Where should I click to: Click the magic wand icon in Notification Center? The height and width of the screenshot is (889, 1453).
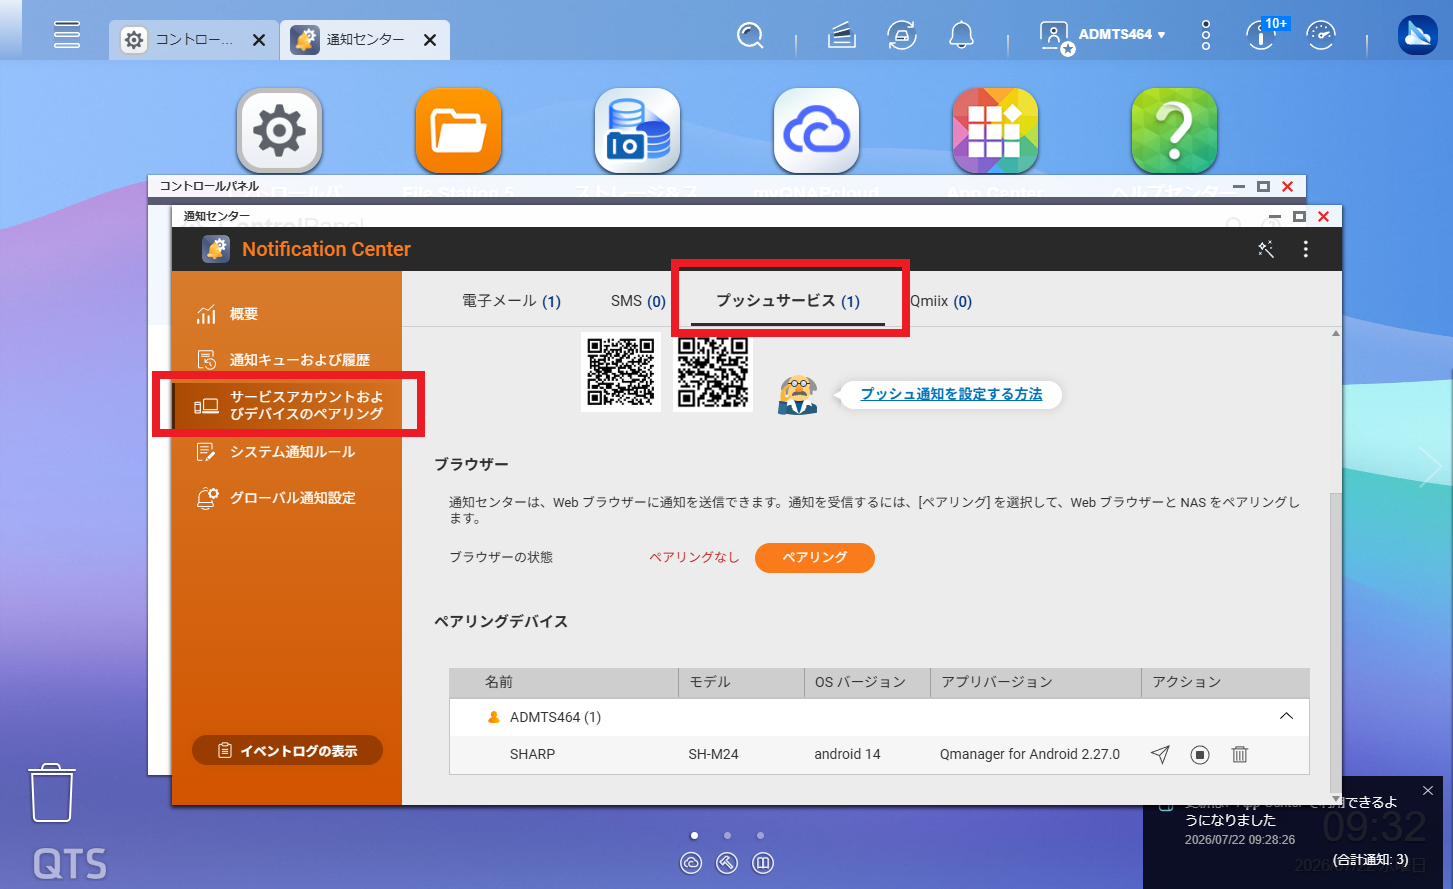click(x=1266, y=249)
